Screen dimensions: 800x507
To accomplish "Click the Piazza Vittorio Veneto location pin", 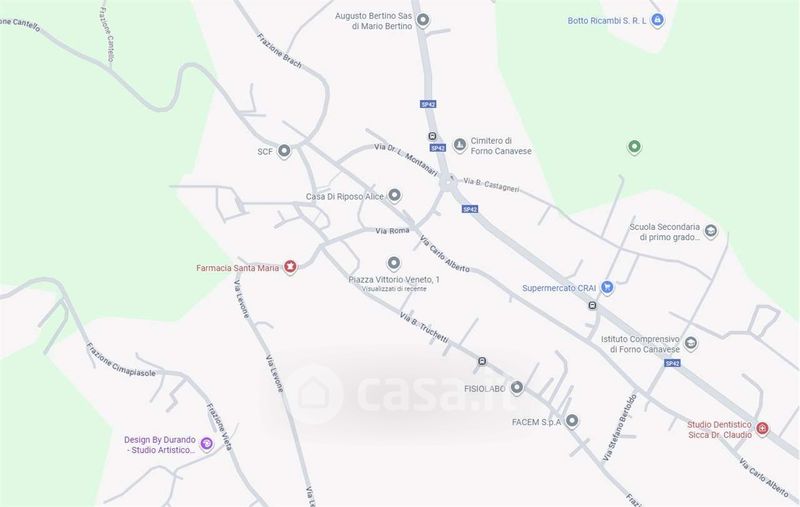I will (393, 263).
